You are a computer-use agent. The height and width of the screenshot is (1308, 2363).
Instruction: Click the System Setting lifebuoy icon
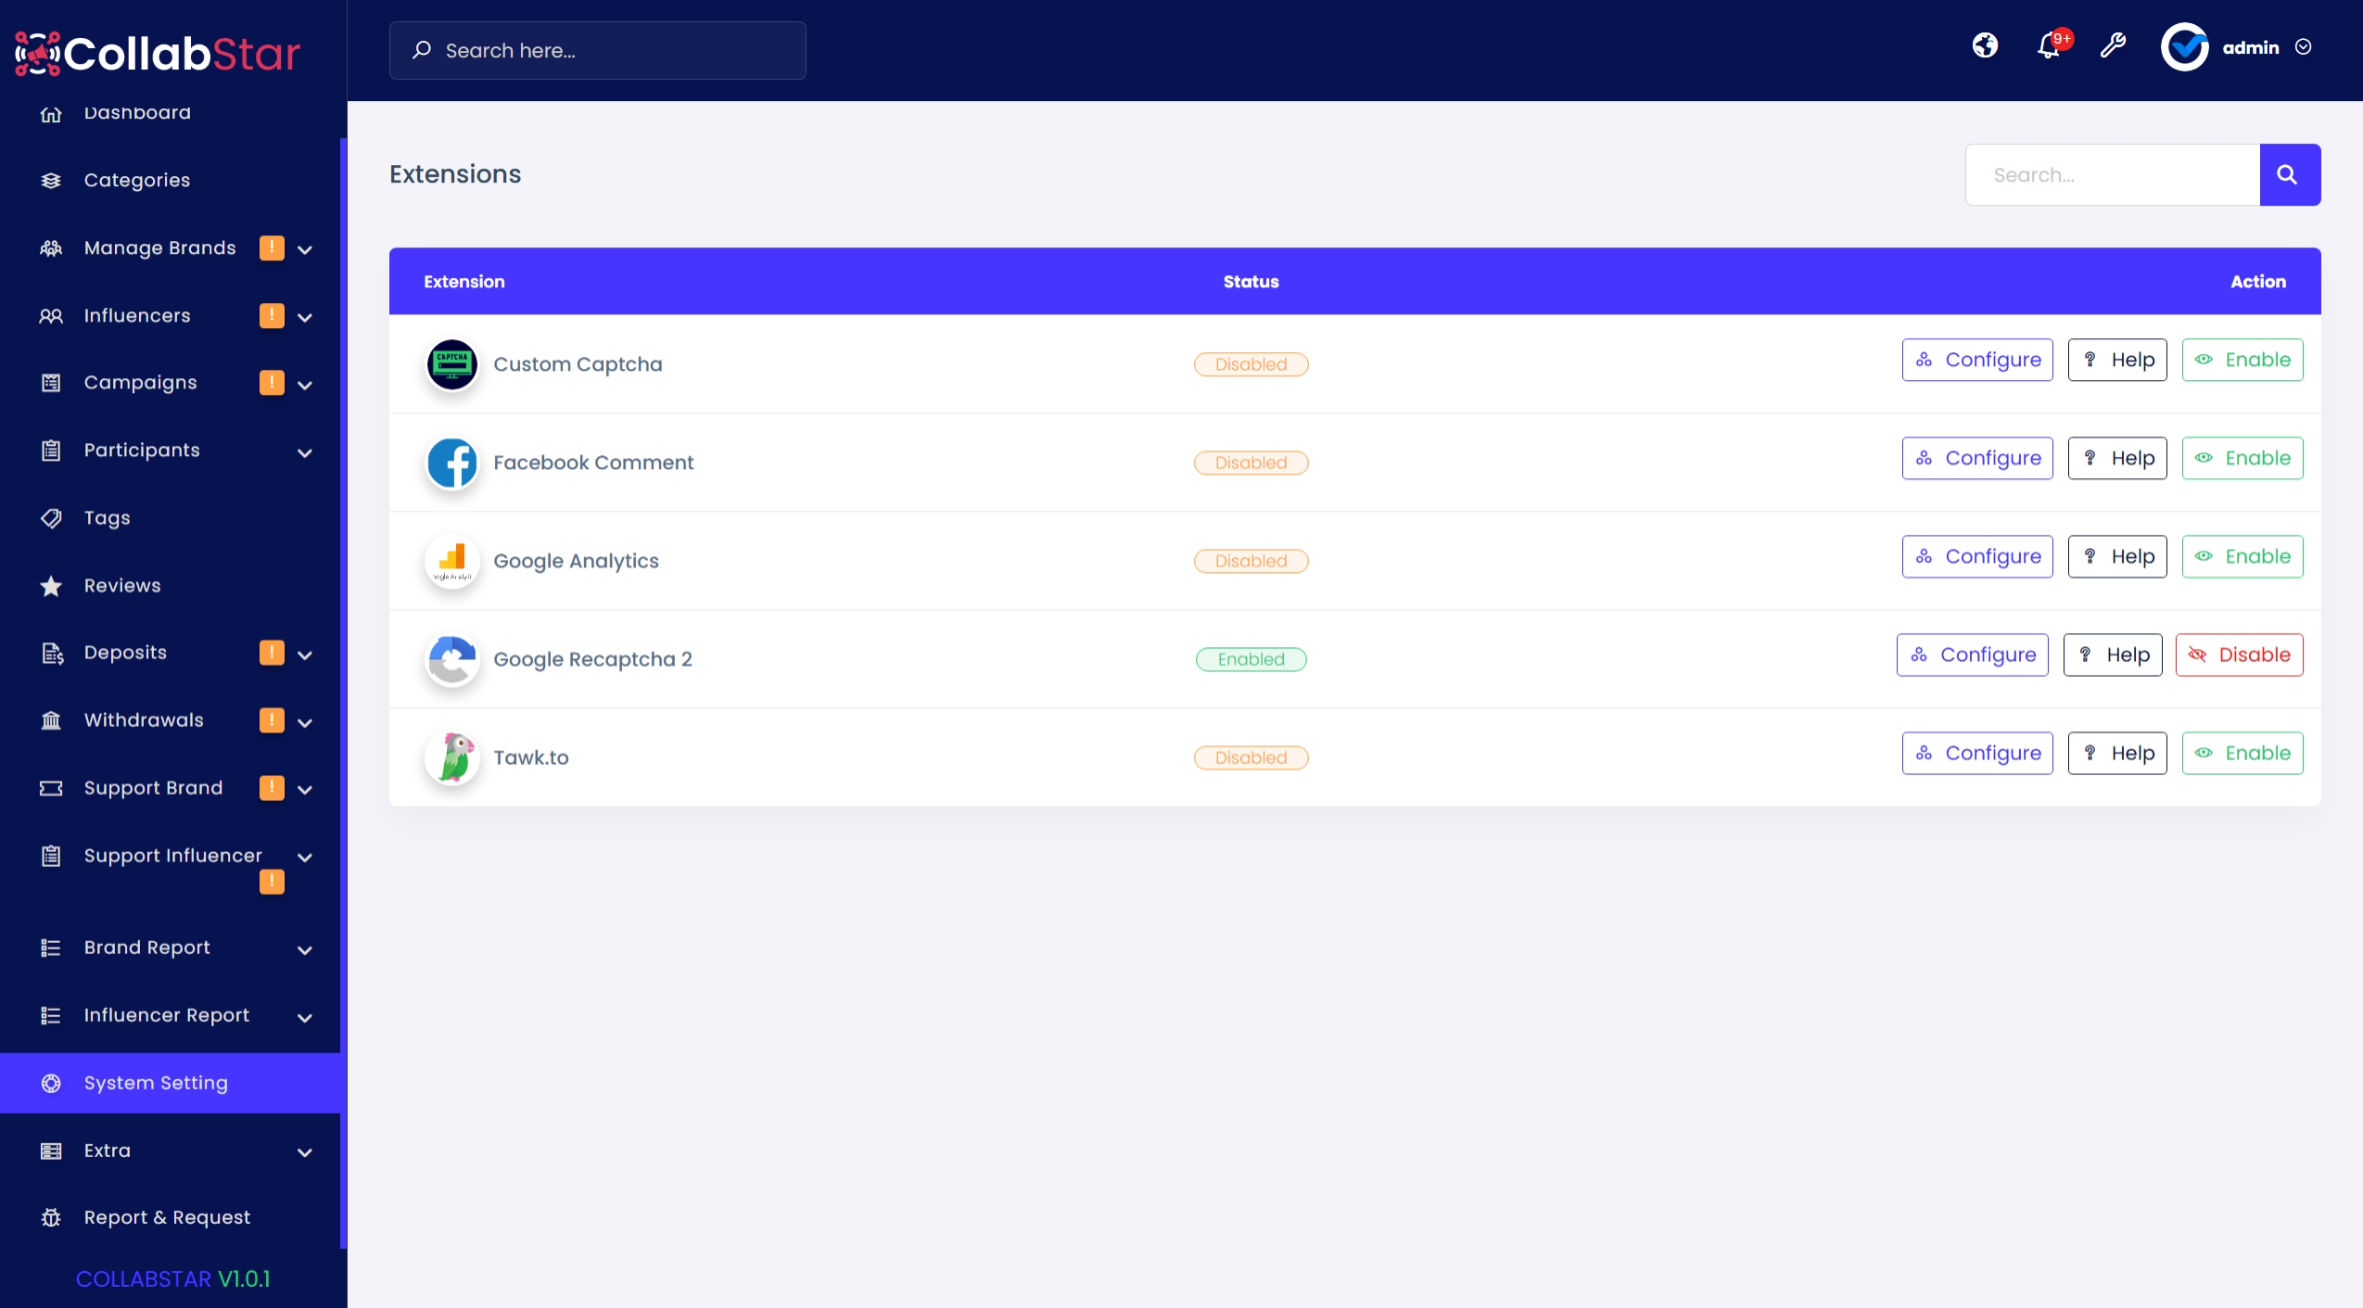point(51,1083)
